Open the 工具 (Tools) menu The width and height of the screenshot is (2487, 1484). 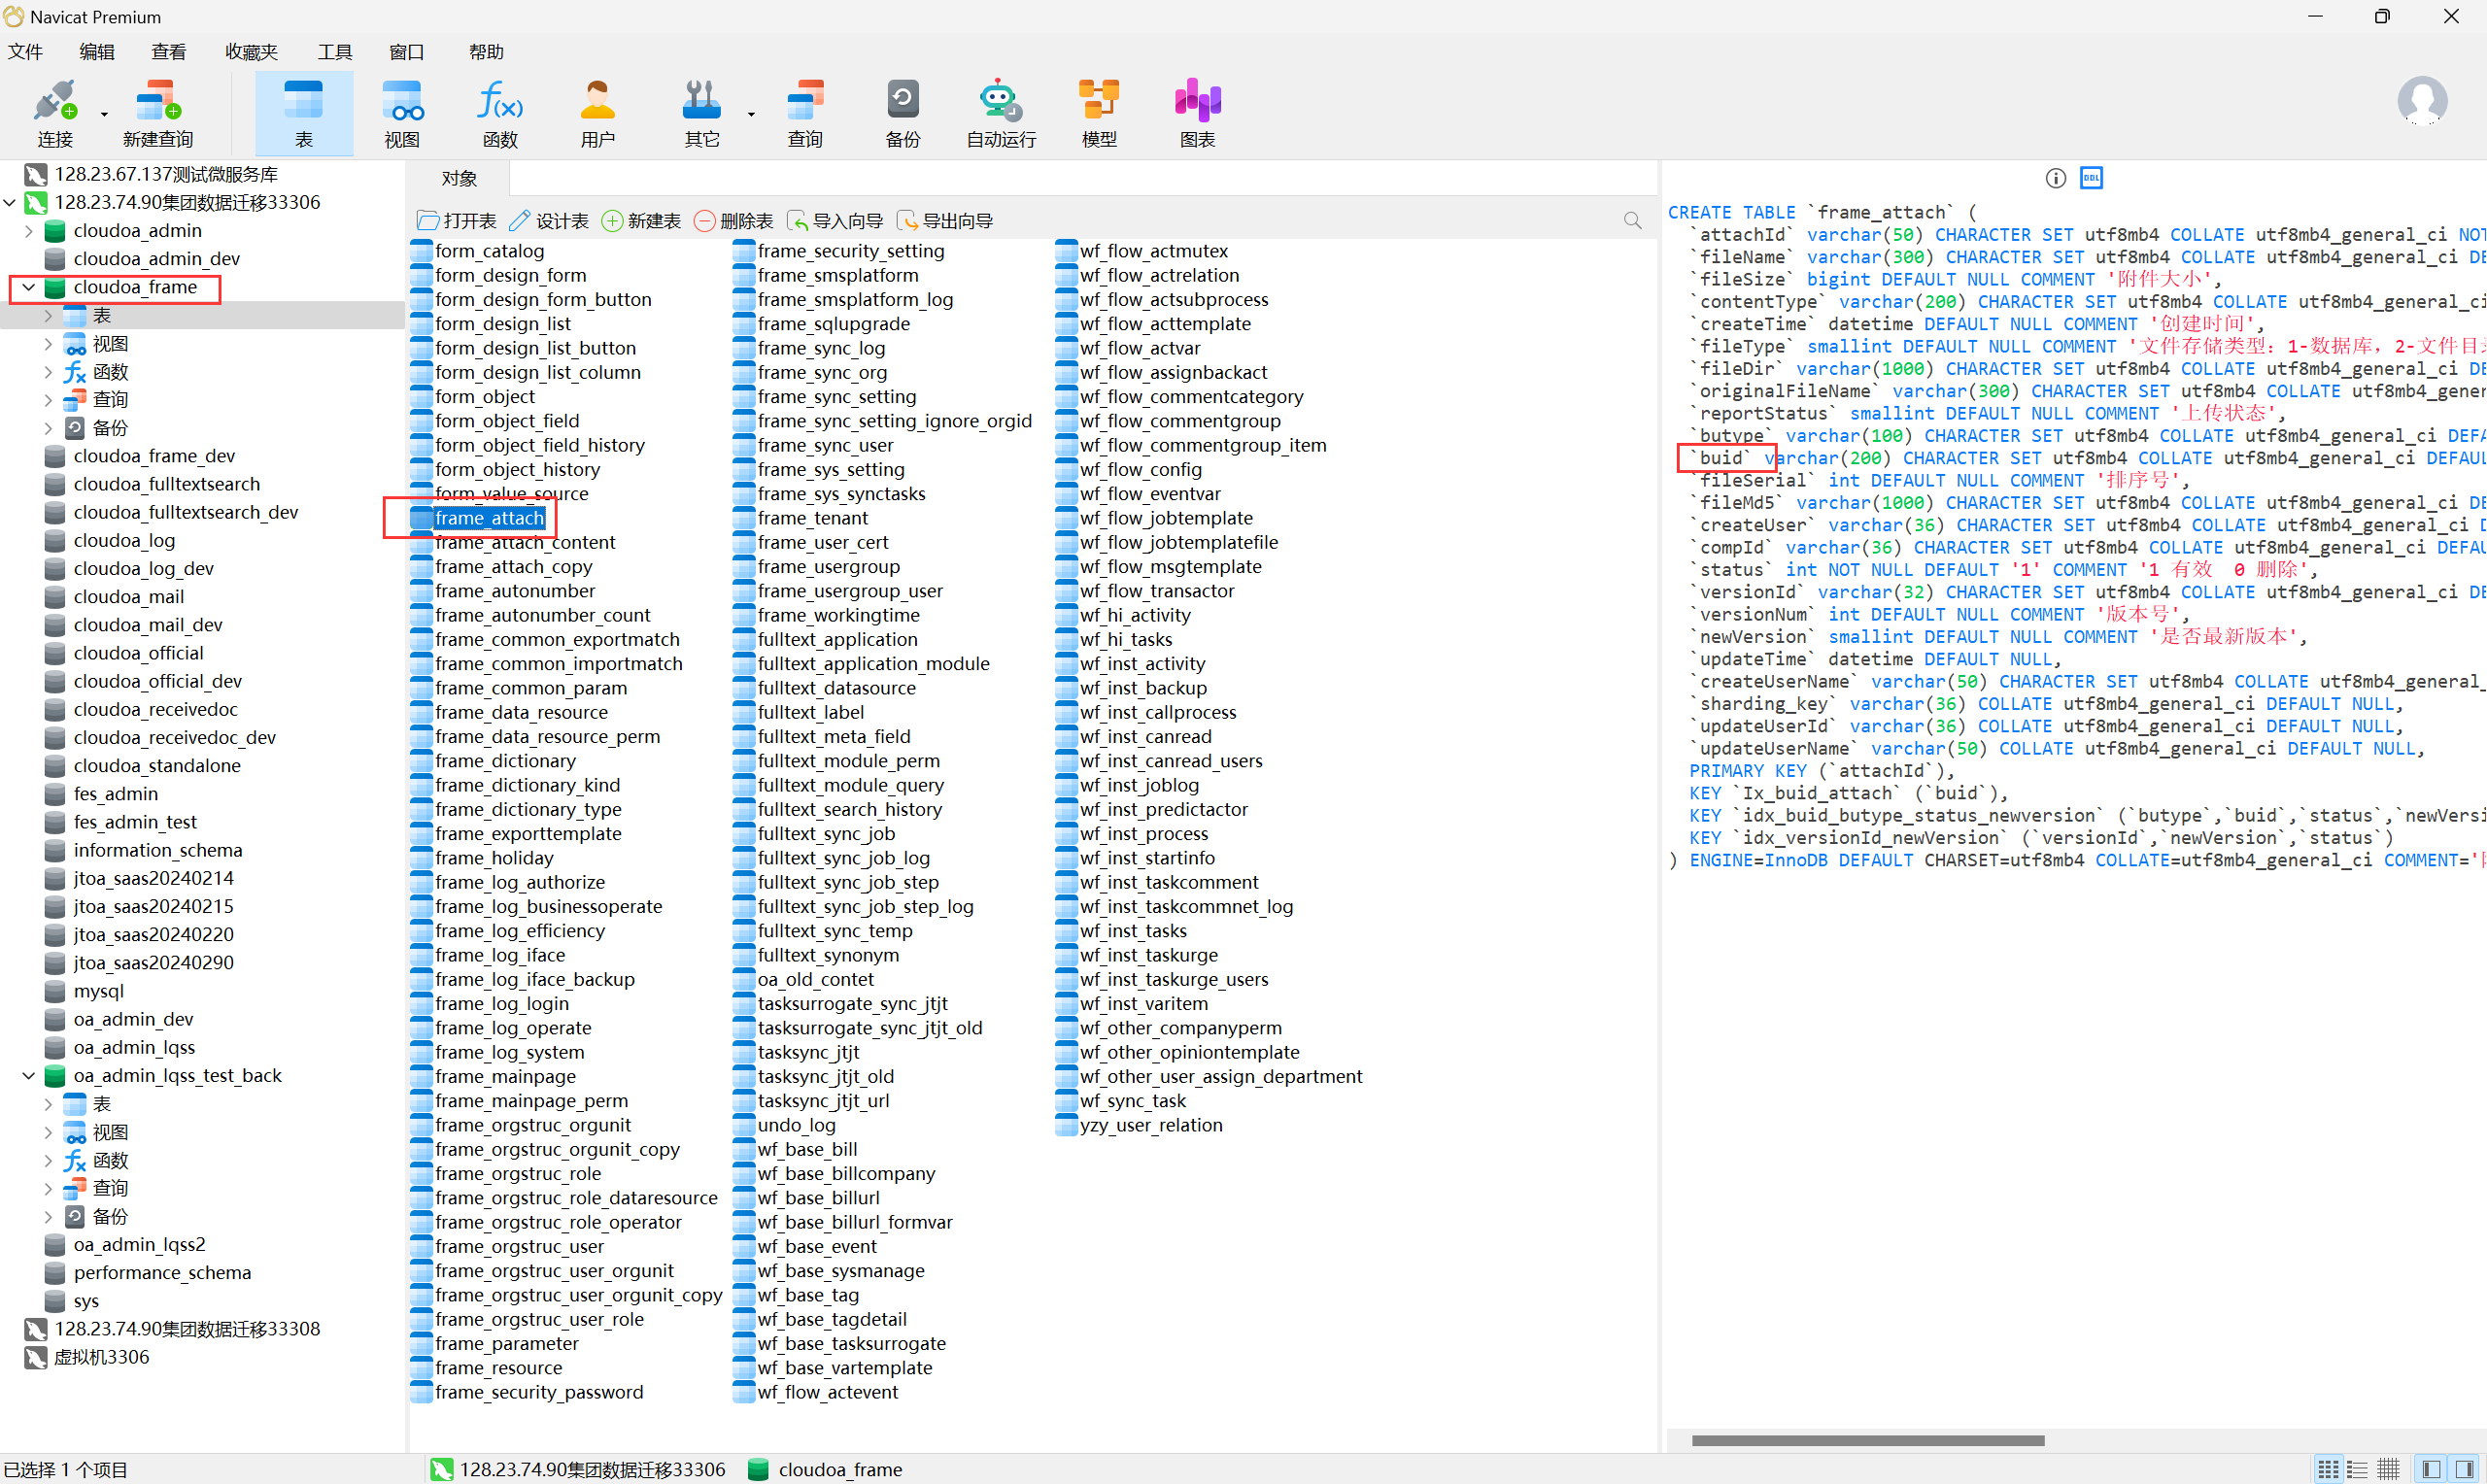334,52
